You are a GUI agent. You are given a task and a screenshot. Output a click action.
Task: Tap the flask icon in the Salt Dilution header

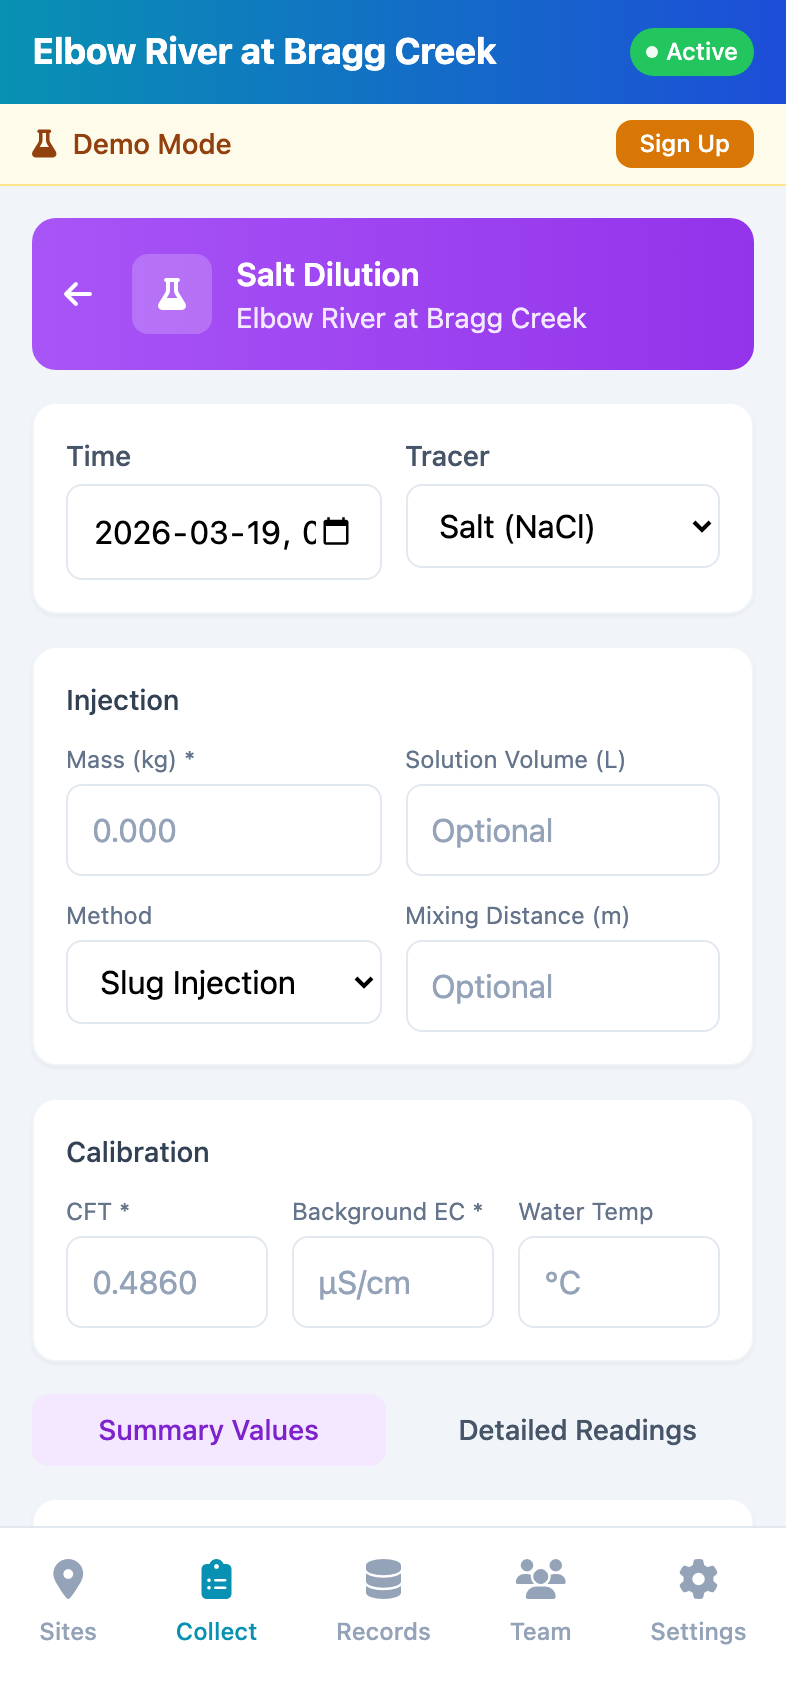pos(171,294)
